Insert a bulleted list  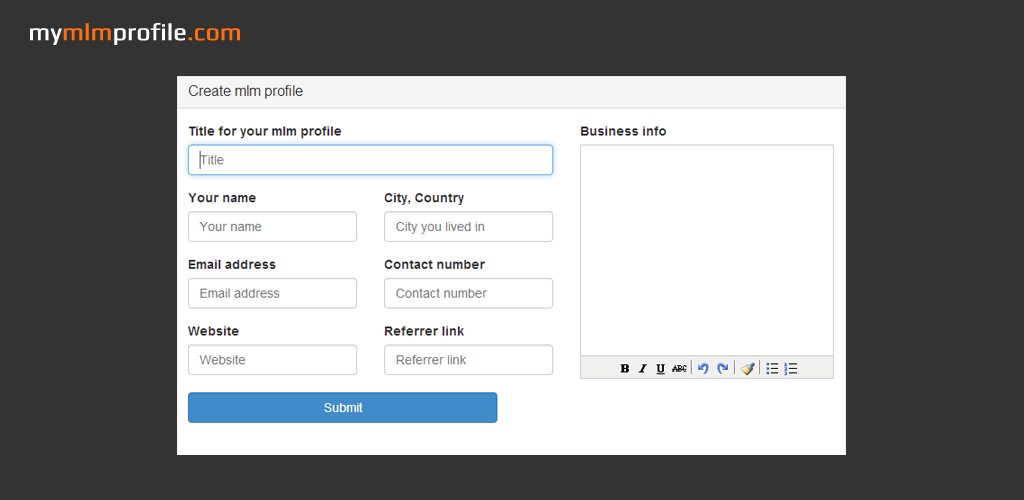click(x=772, y=369)
